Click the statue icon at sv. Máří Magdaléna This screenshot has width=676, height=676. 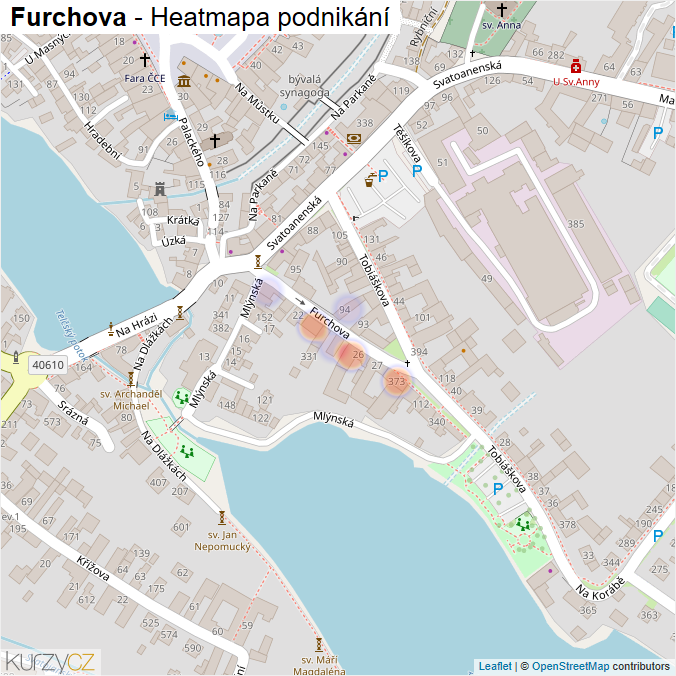click(319, 645)
